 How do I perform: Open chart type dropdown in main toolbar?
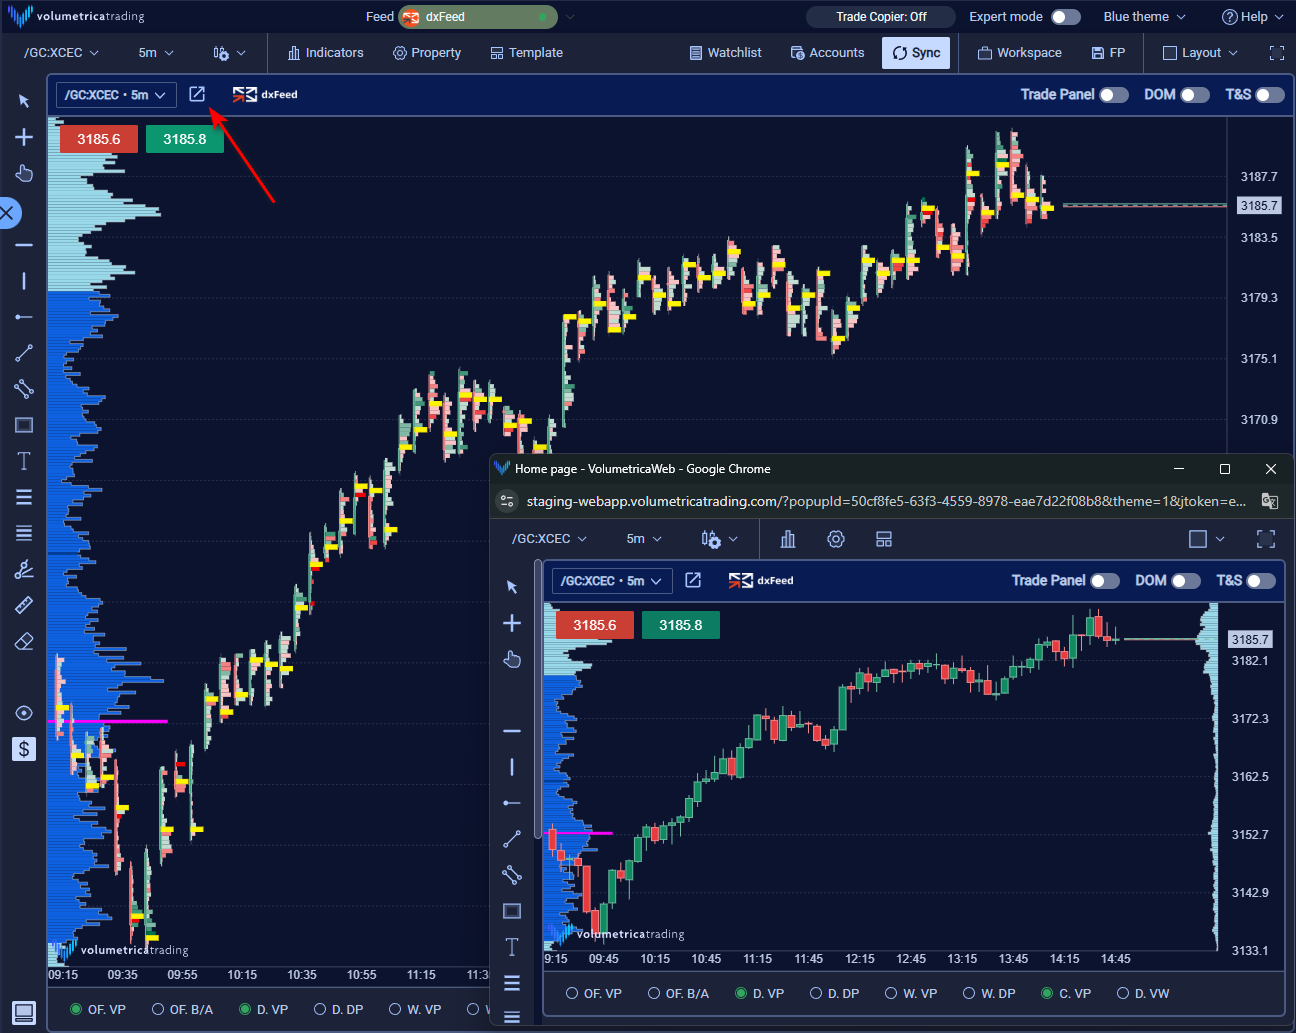tap(229, 53)
